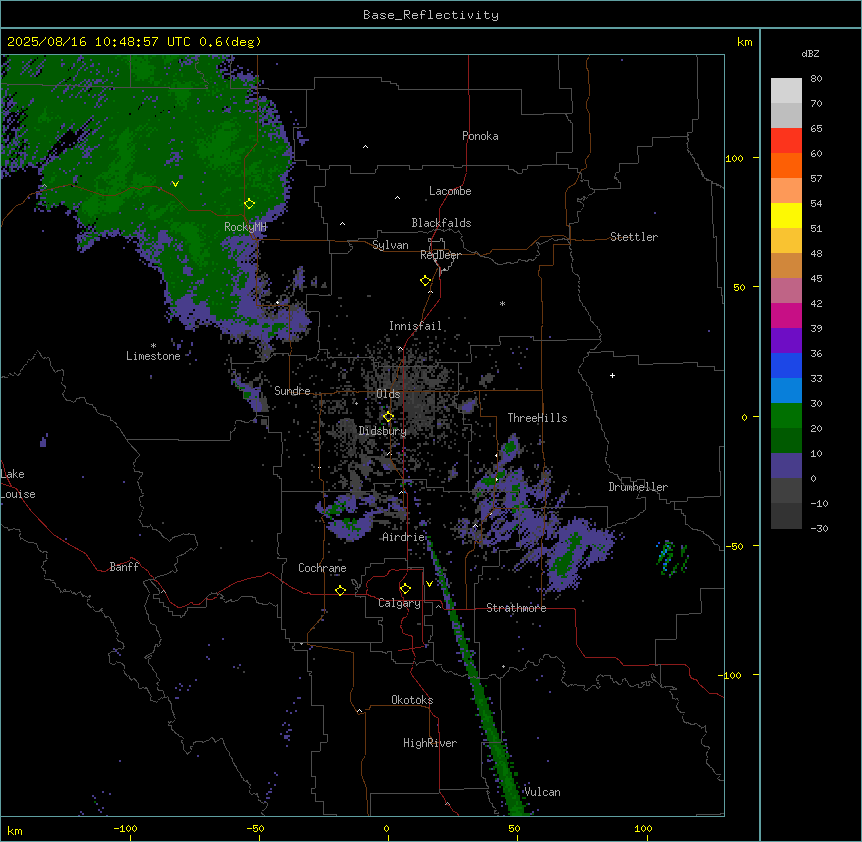Click the 0 tick on horizontal km axis

(x=386, y=828)
